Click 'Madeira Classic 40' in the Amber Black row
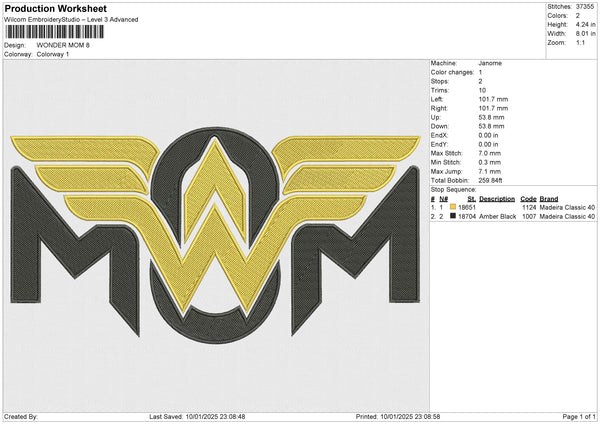Image resolution: width=600 pixels, height=424 pixels. coord(567,217)
